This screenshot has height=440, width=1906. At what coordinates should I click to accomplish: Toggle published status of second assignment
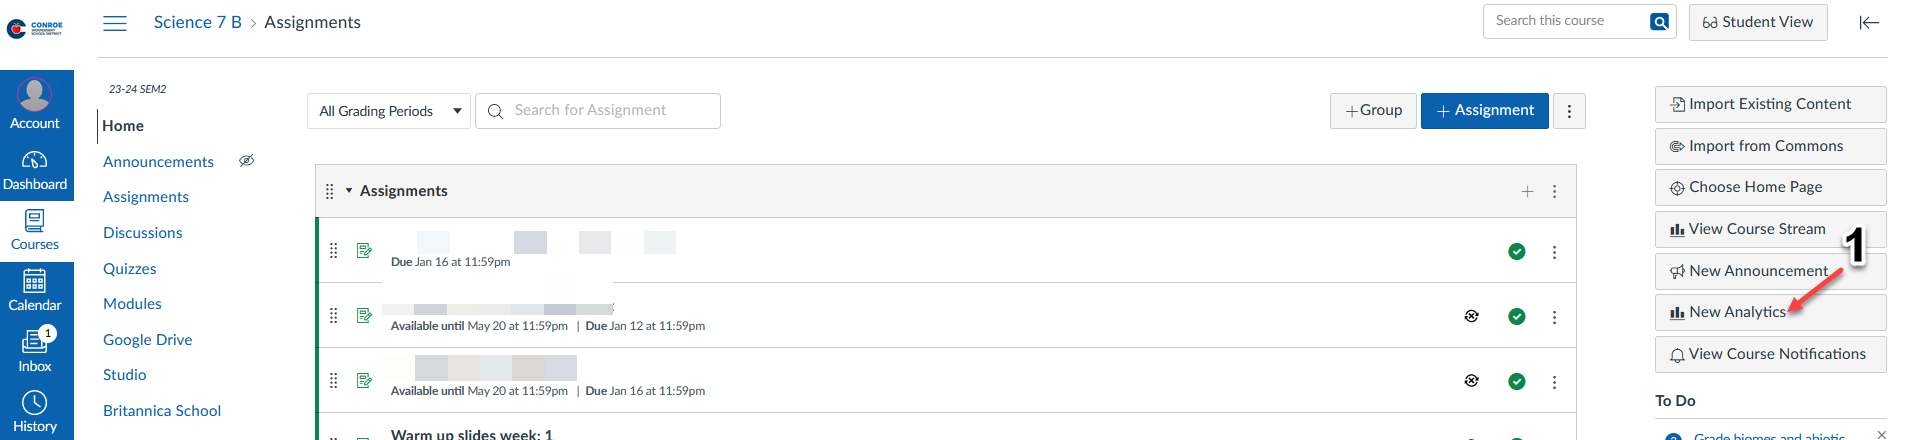(x=1516, y=317)
